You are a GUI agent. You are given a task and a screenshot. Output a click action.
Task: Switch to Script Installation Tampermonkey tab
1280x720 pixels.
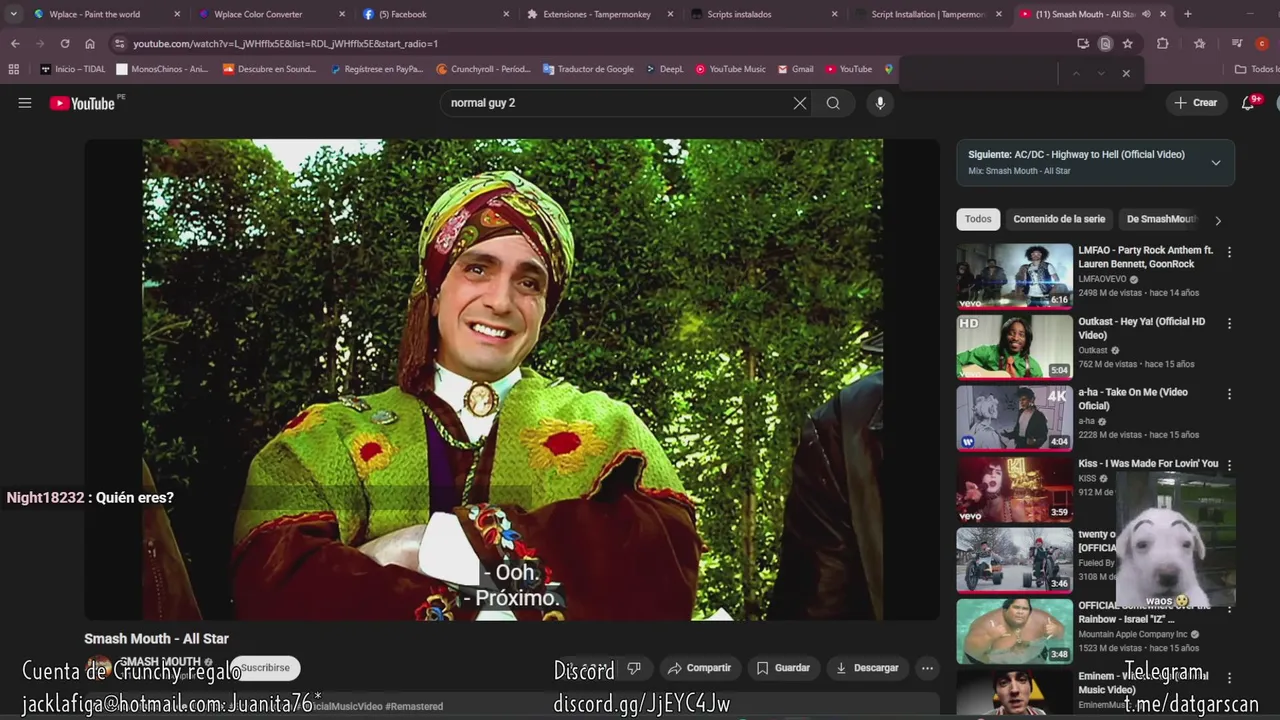coord(928,14)
